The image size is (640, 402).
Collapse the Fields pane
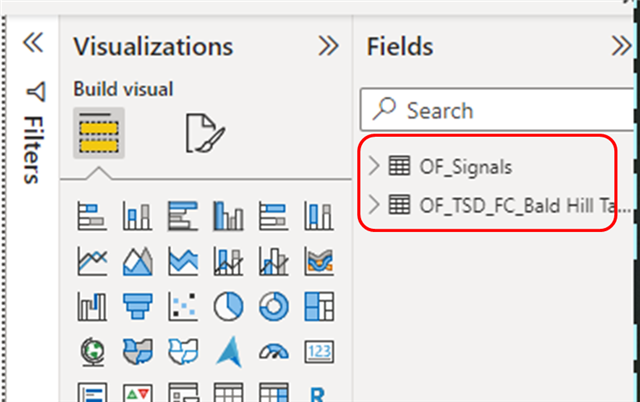tap(621, 46)
